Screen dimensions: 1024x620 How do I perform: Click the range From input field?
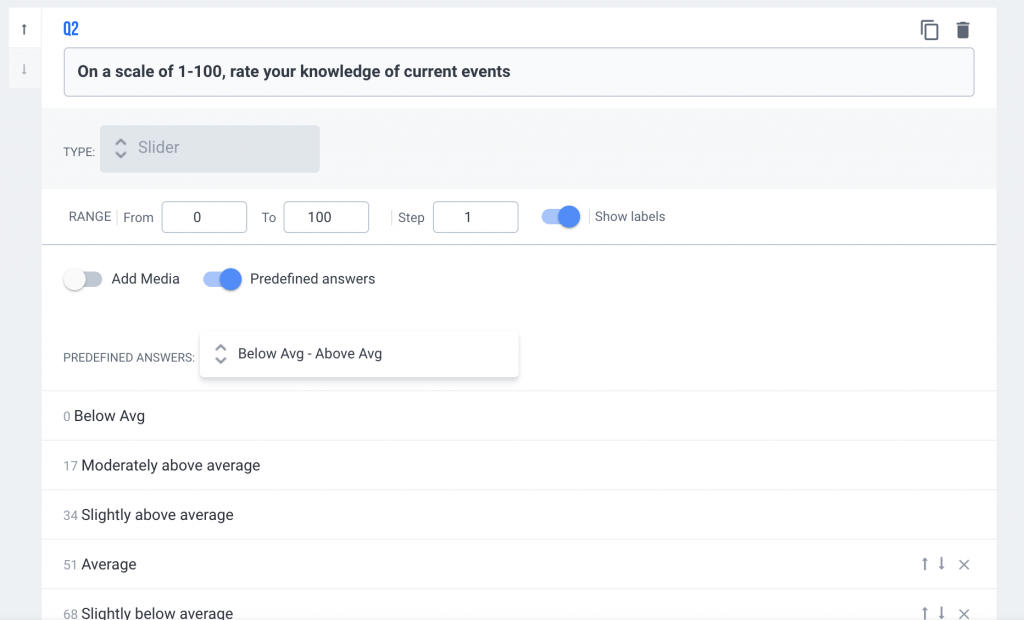pos(204,217)
